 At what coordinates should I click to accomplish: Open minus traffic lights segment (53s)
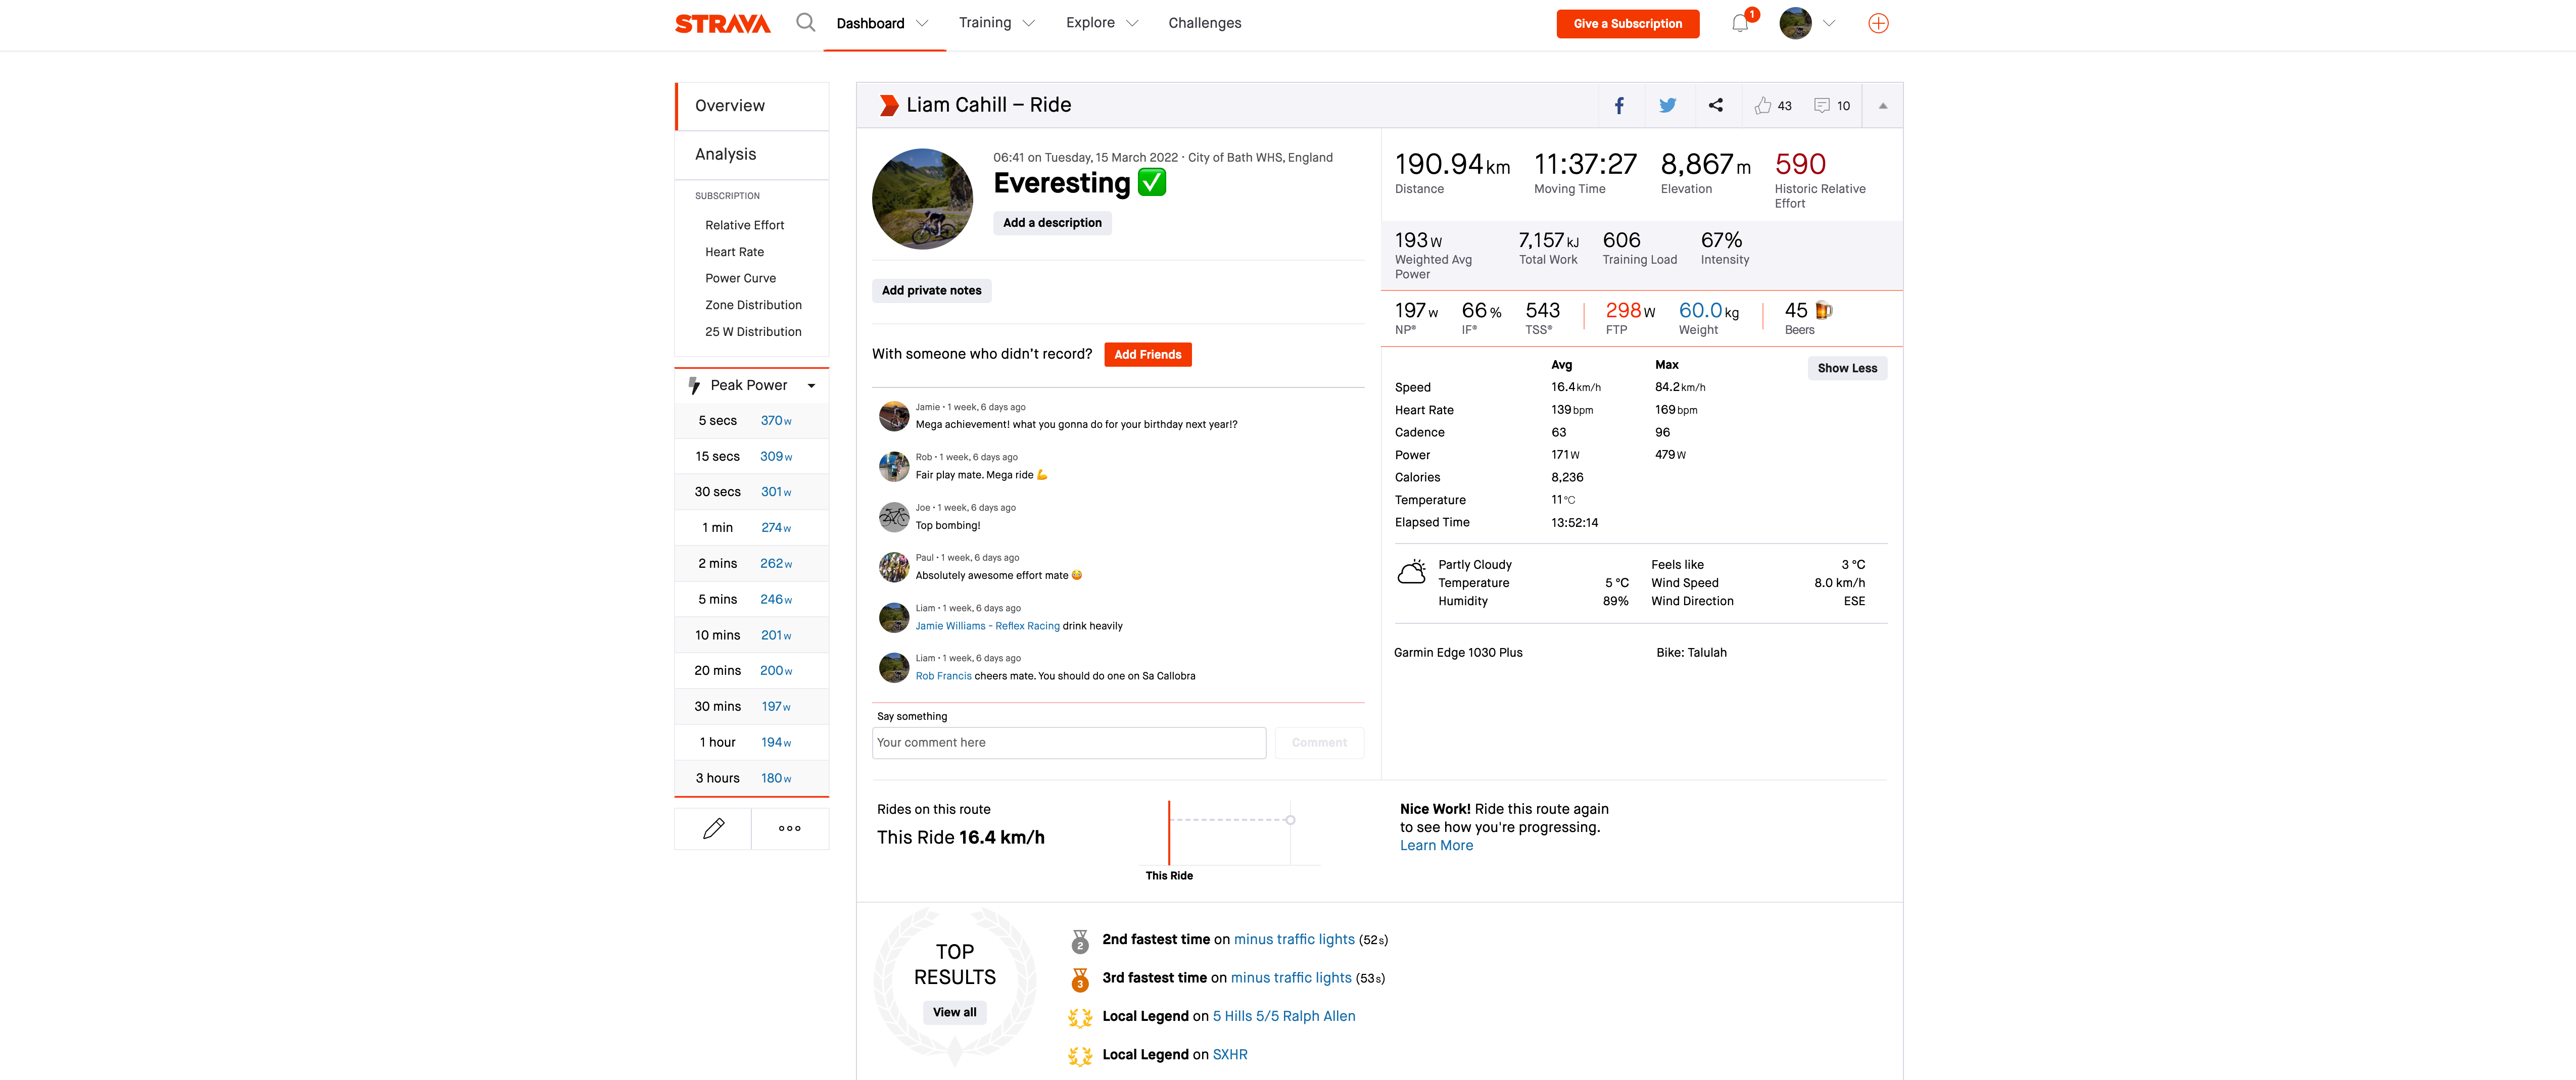click(x=1290, y=978)
